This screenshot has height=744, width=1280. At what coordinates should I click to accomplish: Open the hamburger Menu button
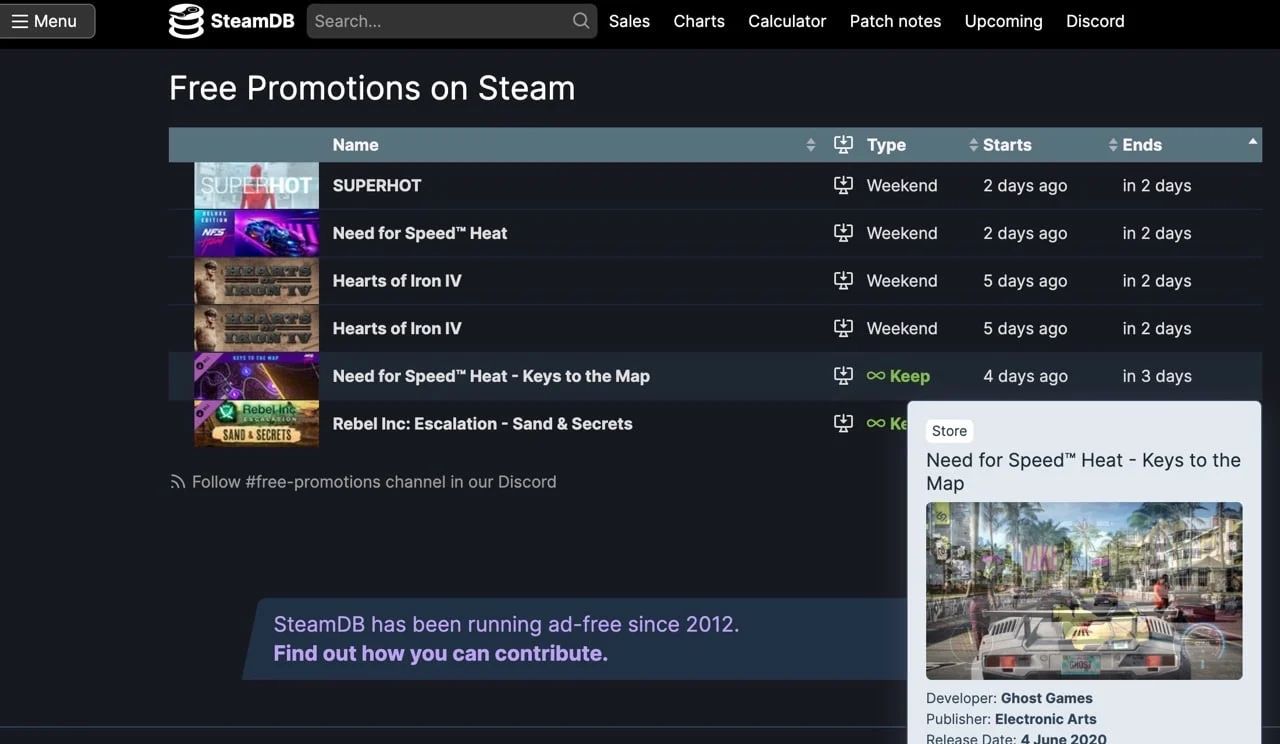tap(47, 21)
